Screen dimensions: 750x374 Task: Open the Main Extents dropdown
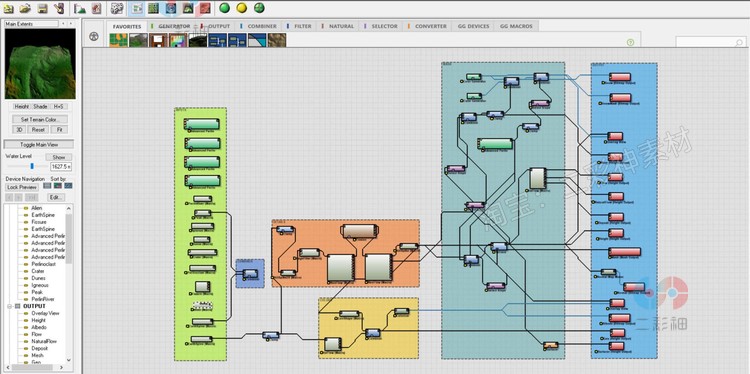pyautogui.click(x=32, y=23)
